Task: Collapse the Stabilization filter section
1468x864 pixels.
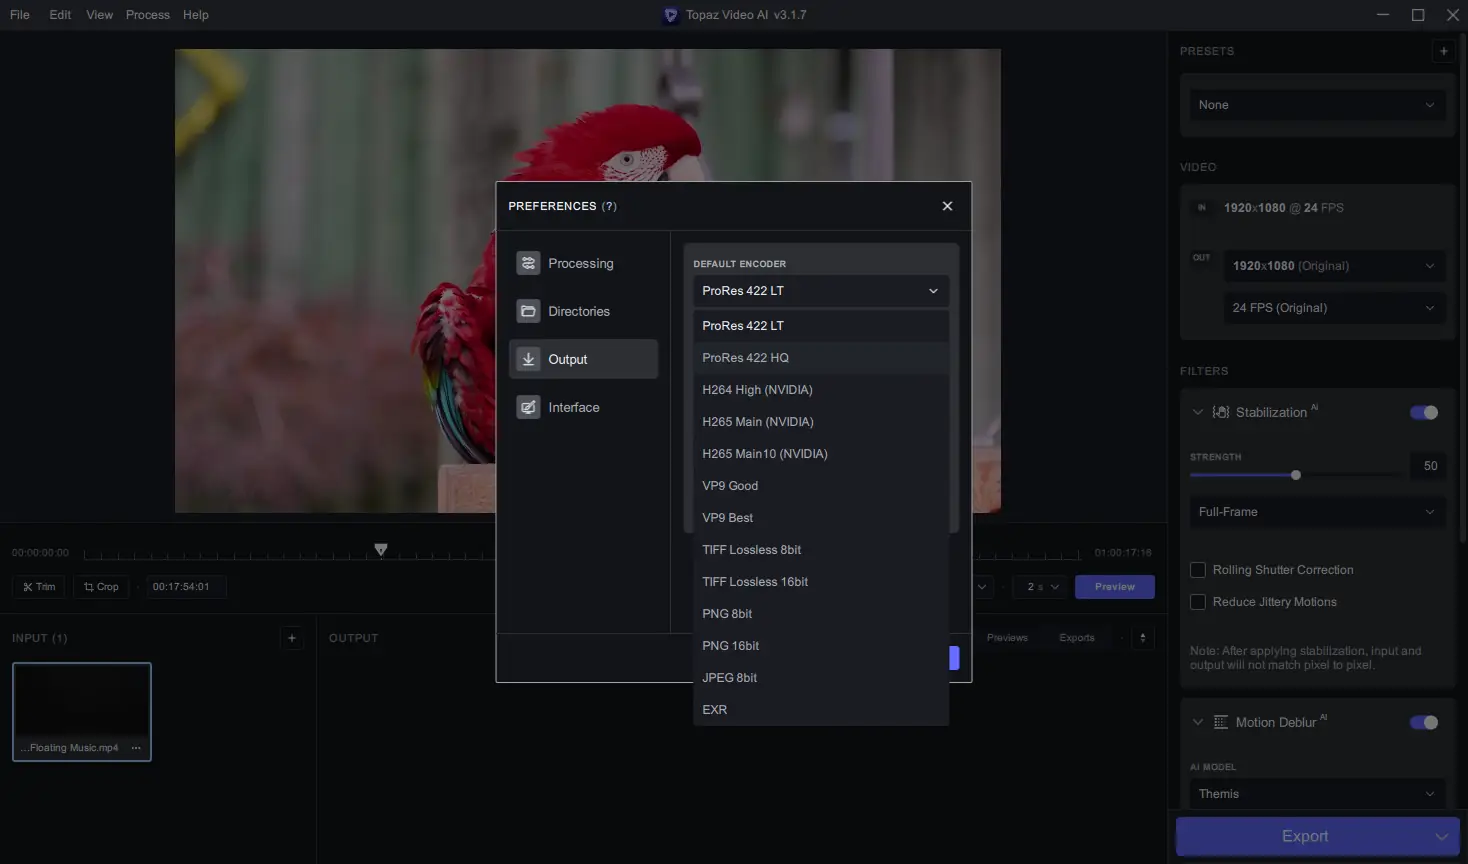Action: click(1197, 412)
